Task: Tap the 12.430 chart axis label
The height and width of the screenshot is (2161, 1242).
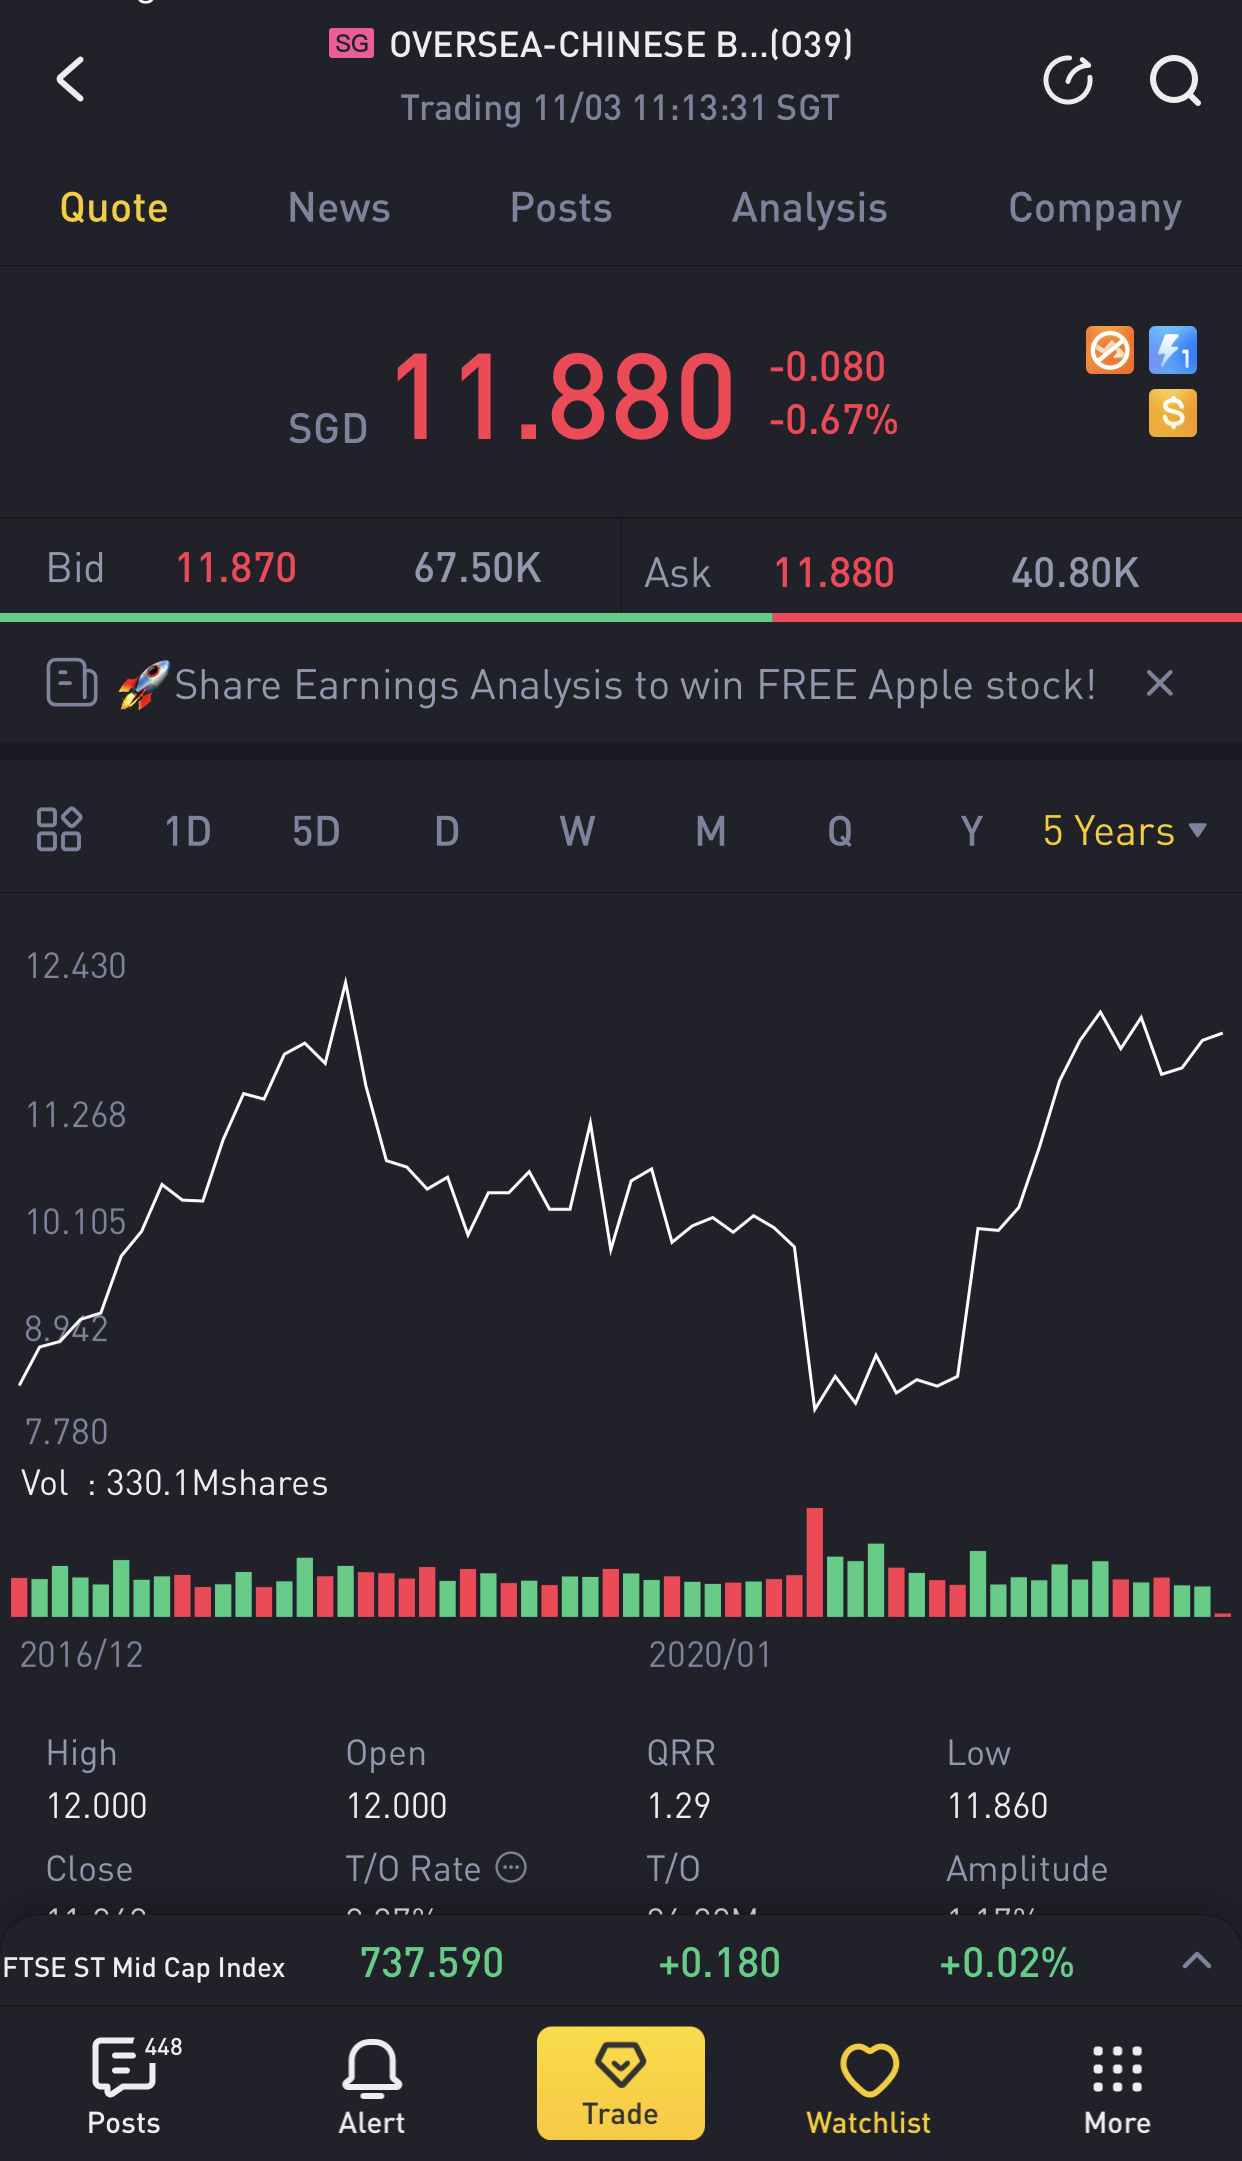Action: 76,966
